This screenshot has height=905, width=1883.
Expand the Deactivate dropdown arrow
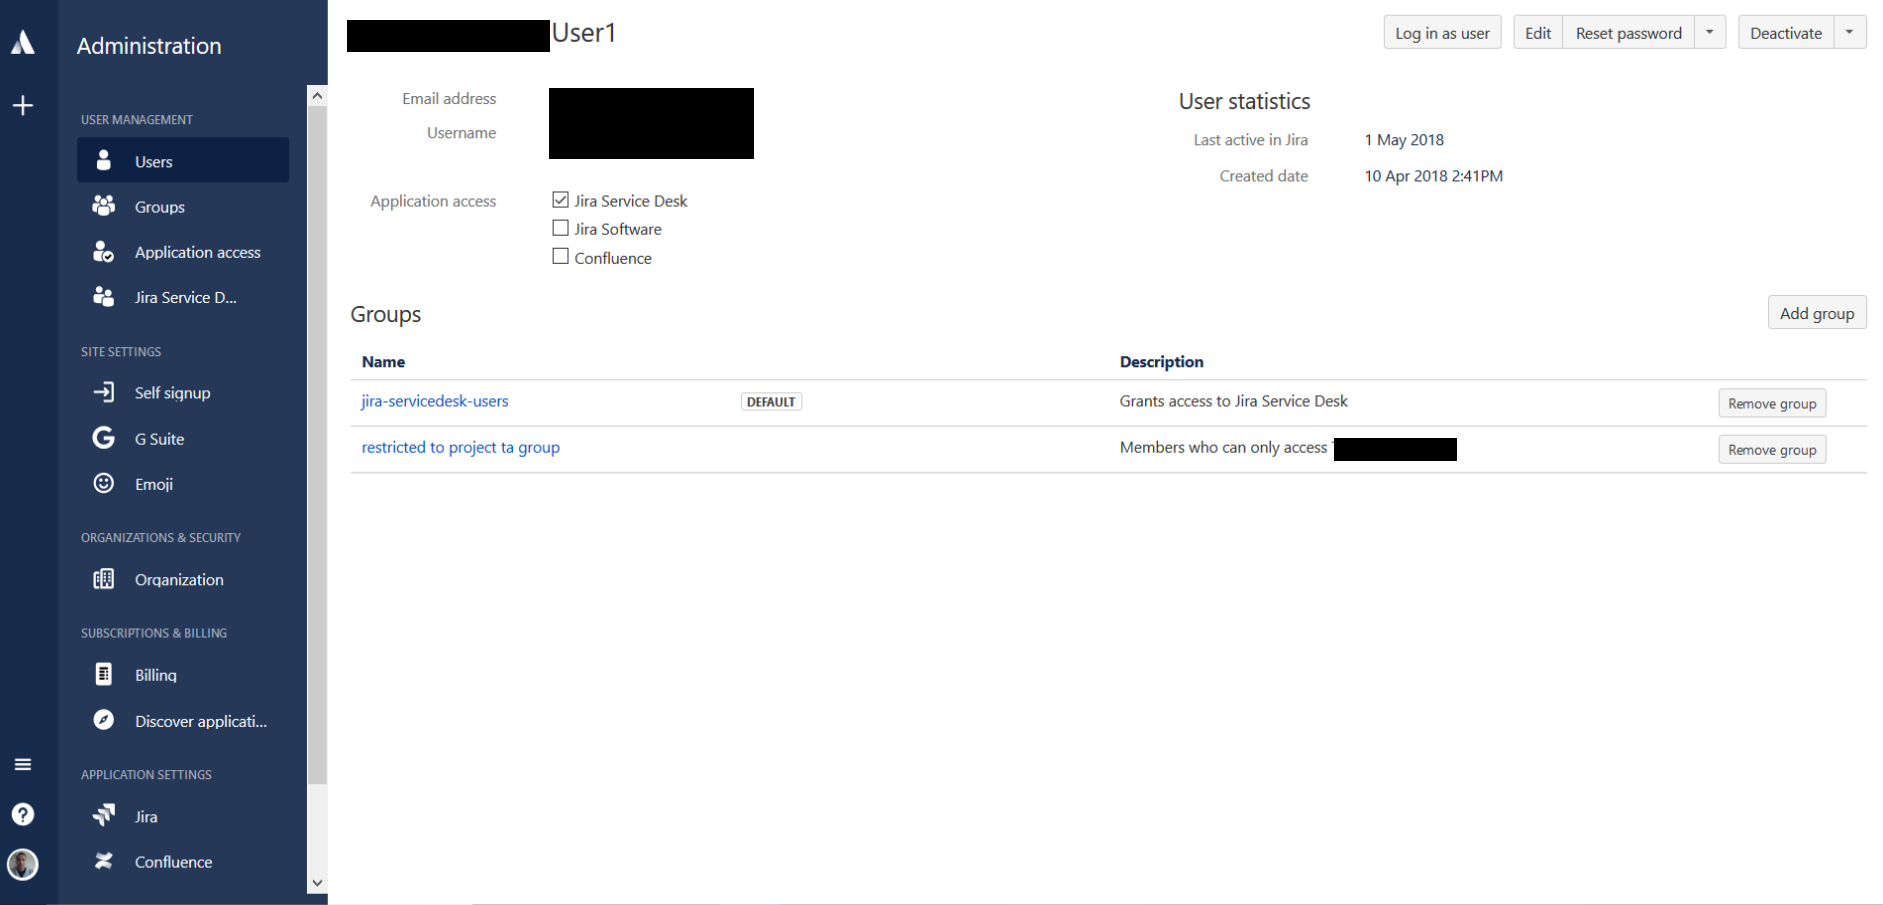(1850, 33)
